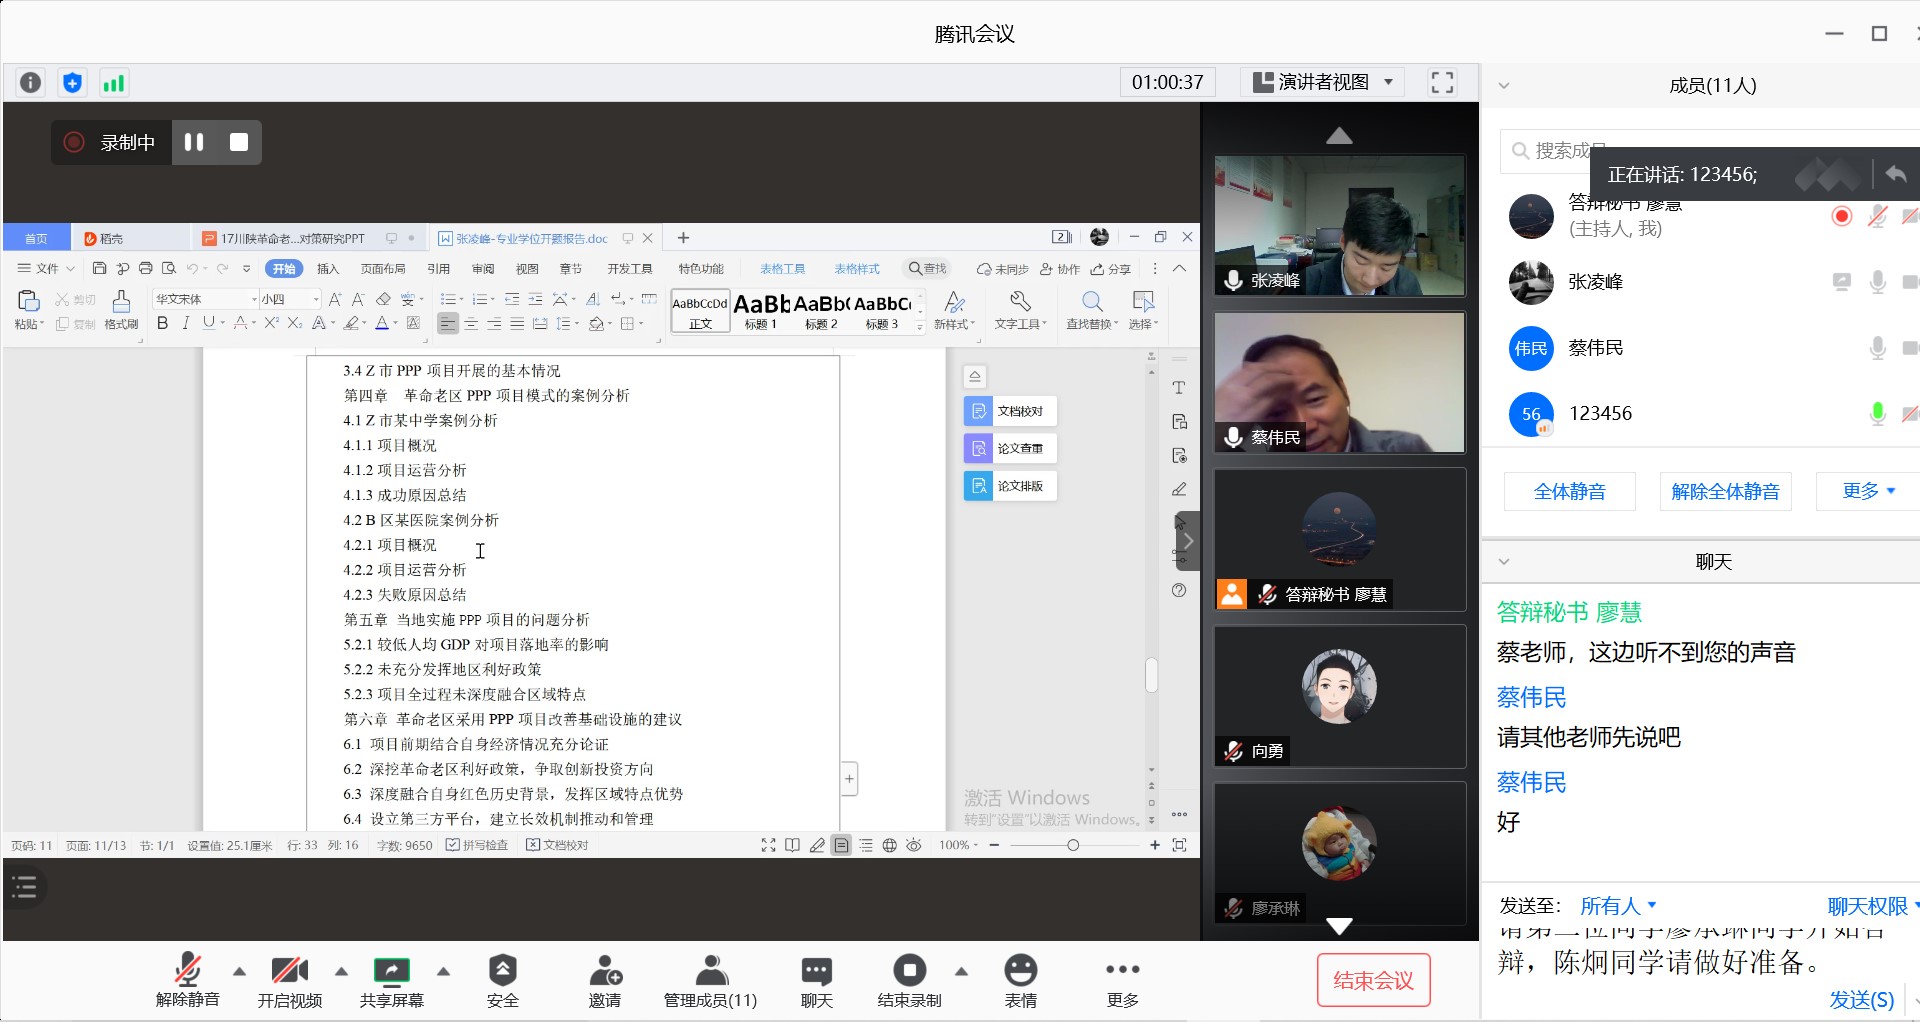Image resolution: width=1920 pixels, height=1022 pixels.
Task: Expand video options arrow next to 开启视频
Action: 341,971
